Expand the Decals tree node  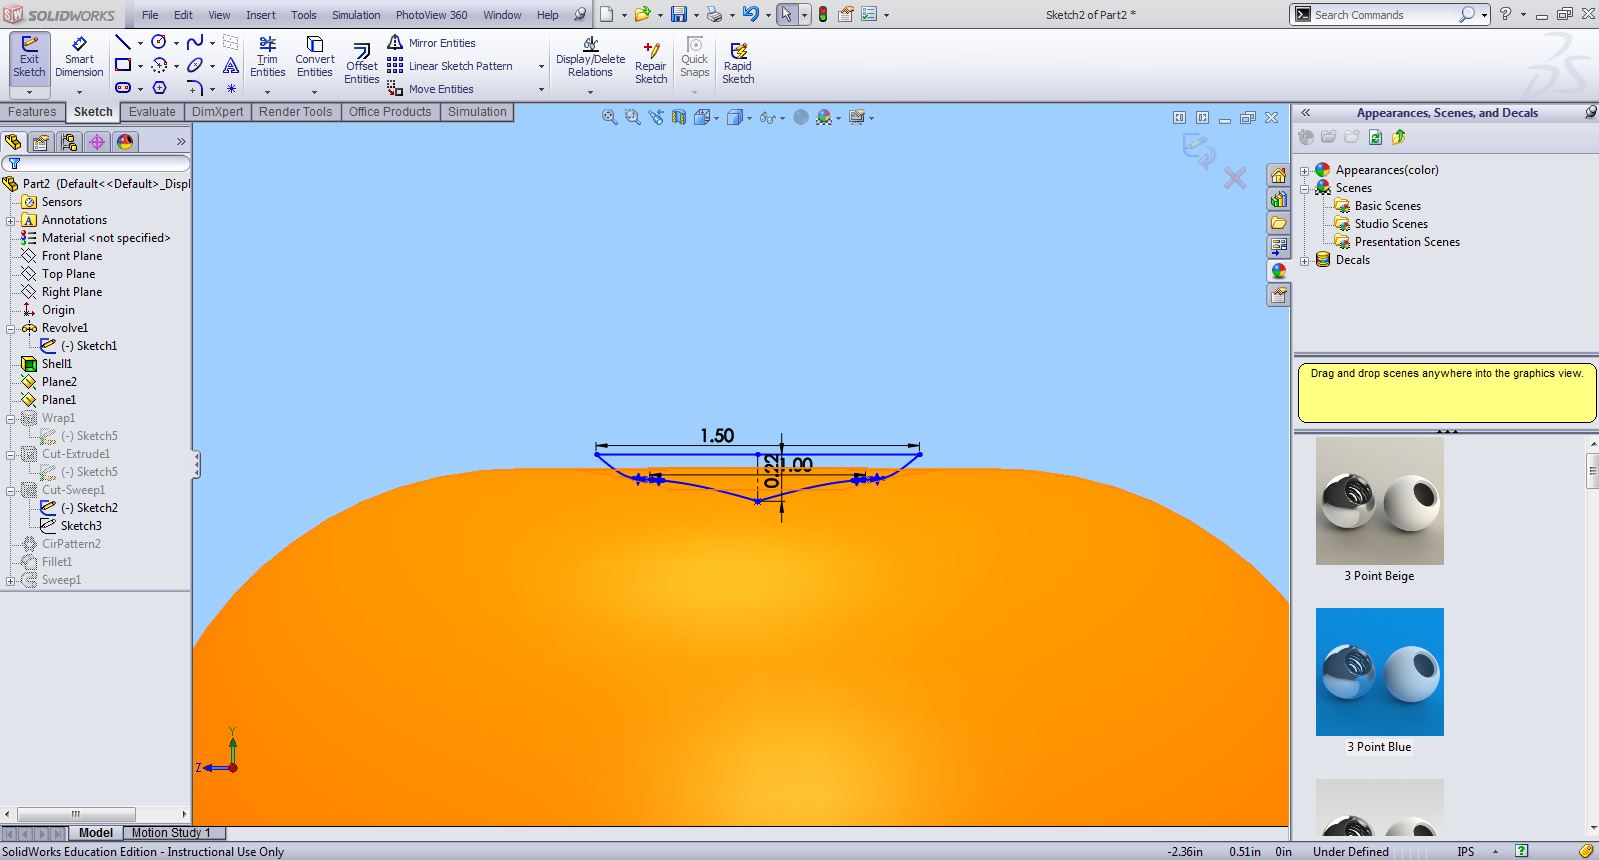coord(1305,261)
